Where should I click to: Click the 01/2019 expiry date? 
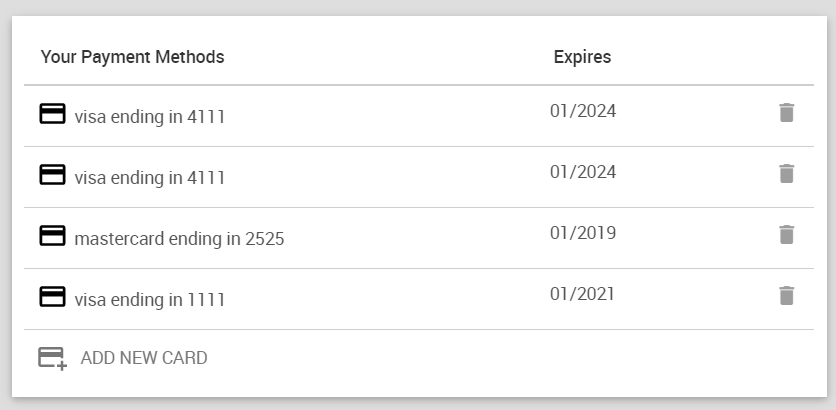(x=583, y=233)
